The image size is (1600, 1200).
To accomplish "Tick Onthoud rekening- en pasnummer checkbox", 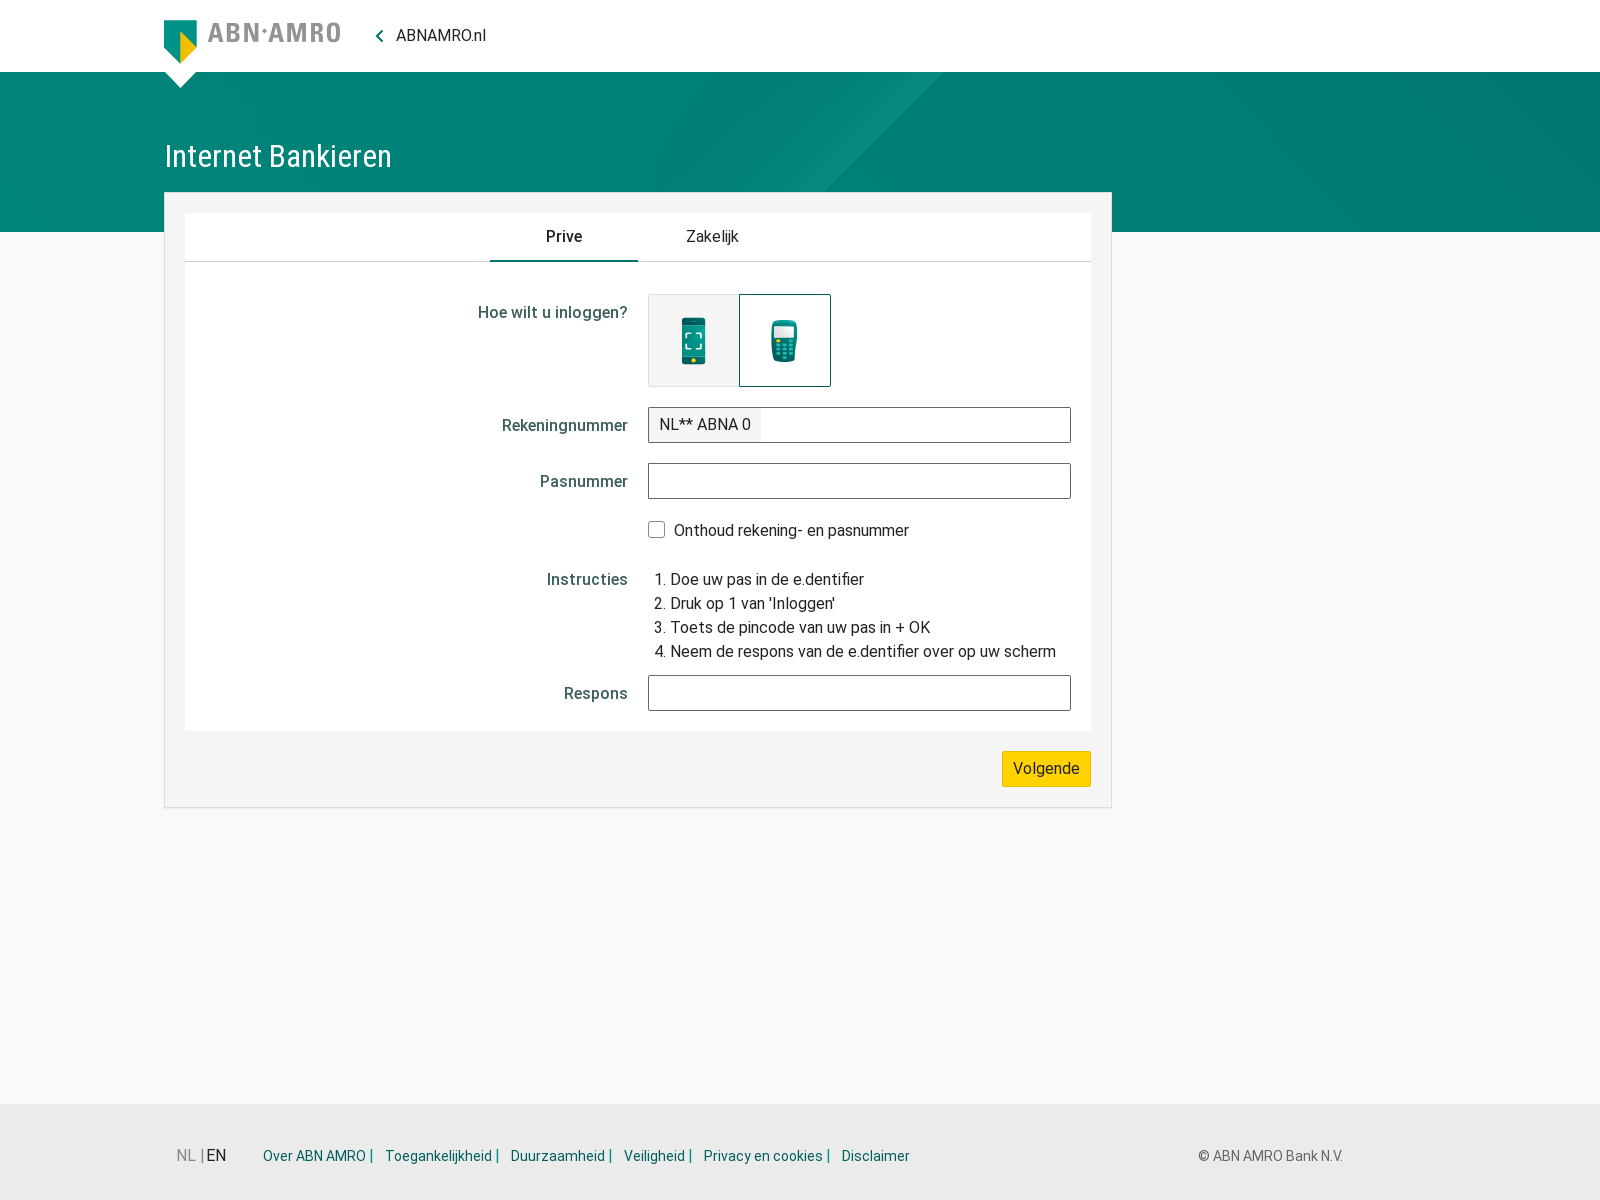I will (x=657, y=530).
